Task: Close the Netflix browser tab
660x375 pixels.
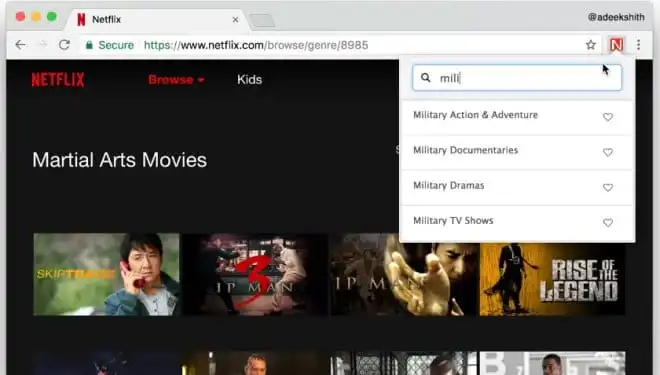Action: [235, 19]
